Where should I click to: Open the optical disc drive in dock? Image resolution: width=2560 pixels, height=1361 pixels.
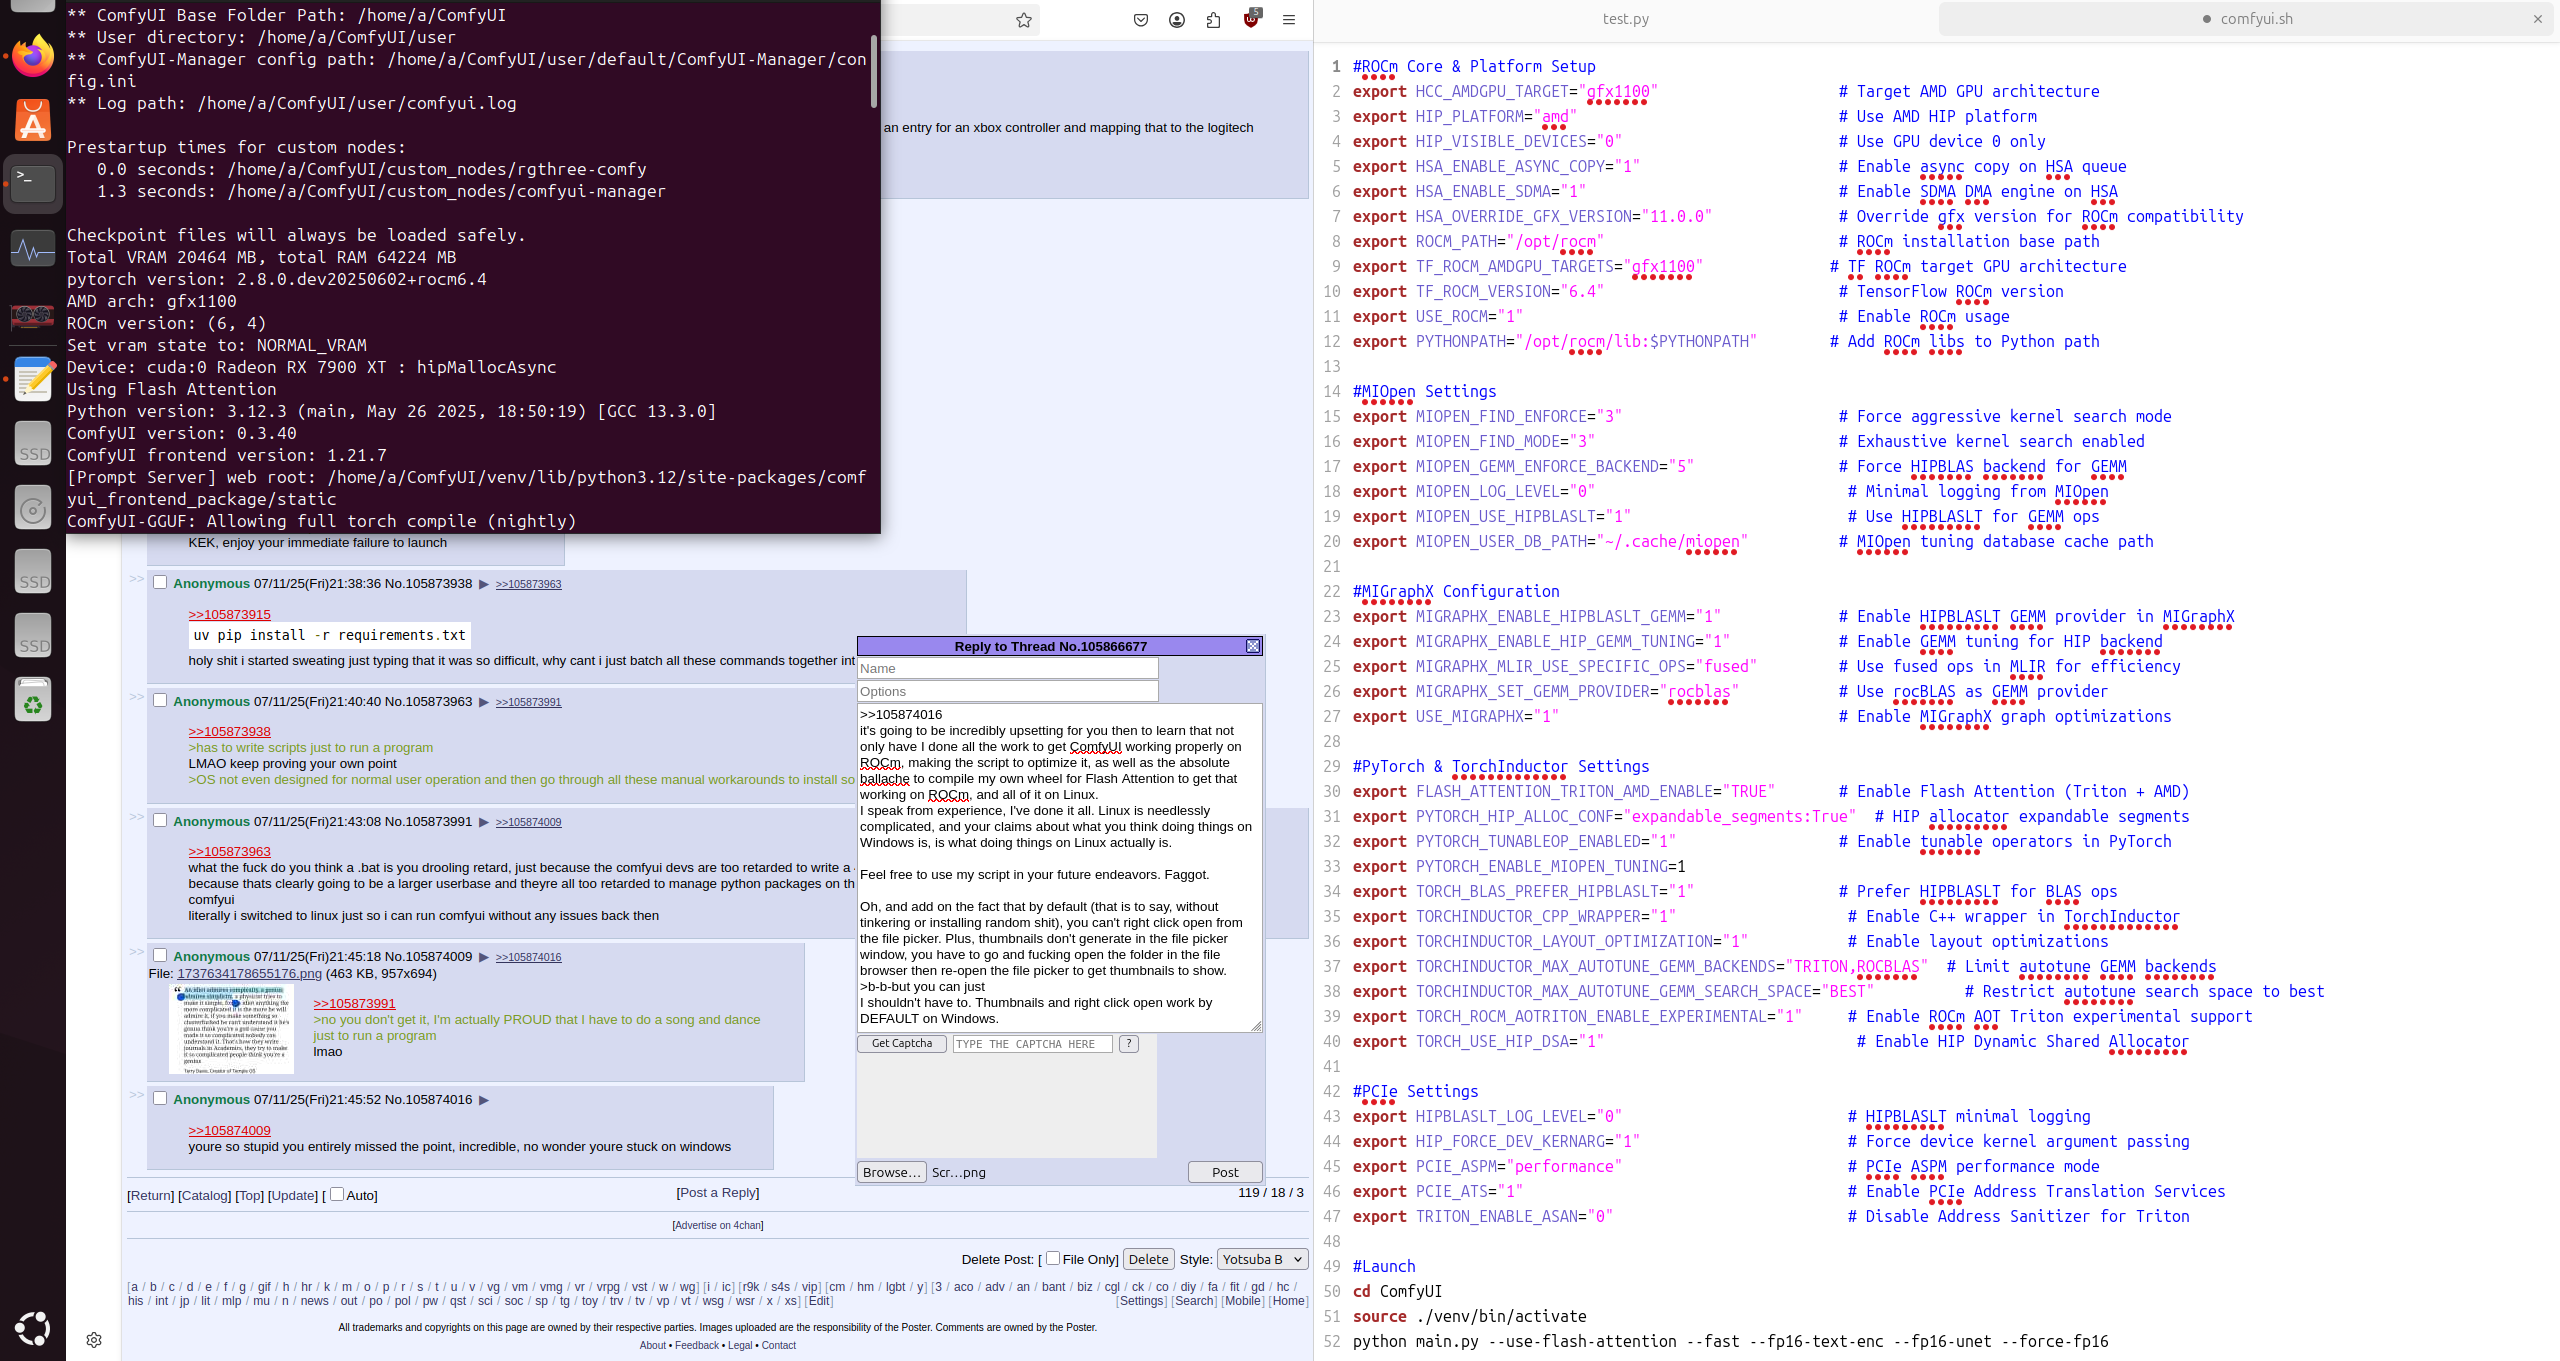pyautogui.click(x=33, y=509)
